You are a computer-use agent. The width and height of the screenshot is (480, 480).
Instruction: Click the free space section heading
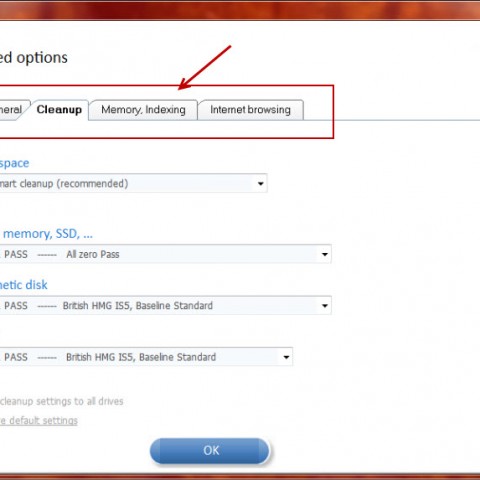pyautogui.click(x=14, y=163)
